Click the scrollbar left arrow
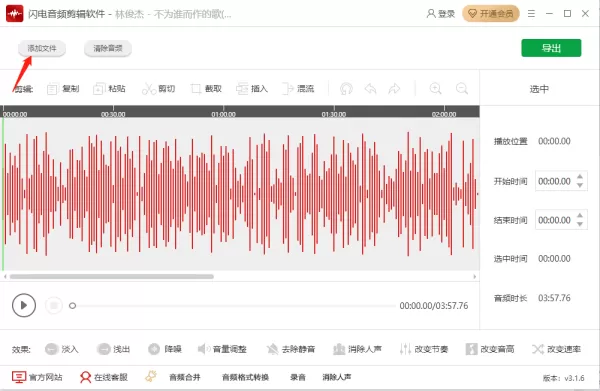Screen dimensions: 600x391 [5, 276]
